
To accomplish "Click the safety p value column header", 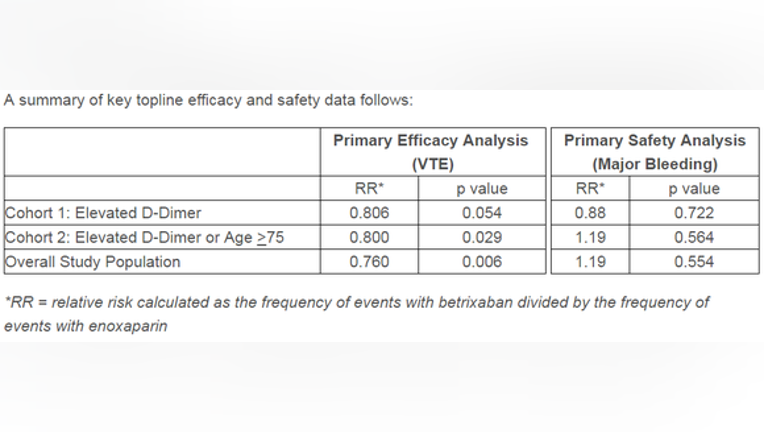I will pyautogui.click(x=694, y=188).
